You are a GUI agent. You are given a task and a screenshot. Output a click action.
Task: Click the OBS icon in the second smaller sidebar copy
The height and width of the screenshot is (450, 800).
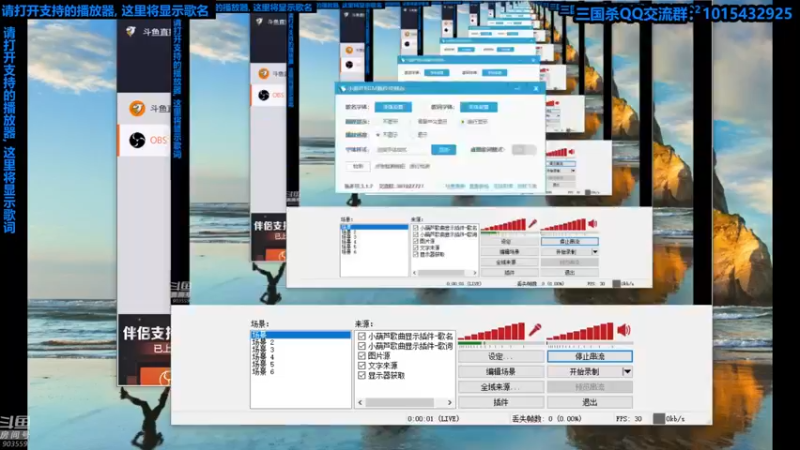(263, 95)
